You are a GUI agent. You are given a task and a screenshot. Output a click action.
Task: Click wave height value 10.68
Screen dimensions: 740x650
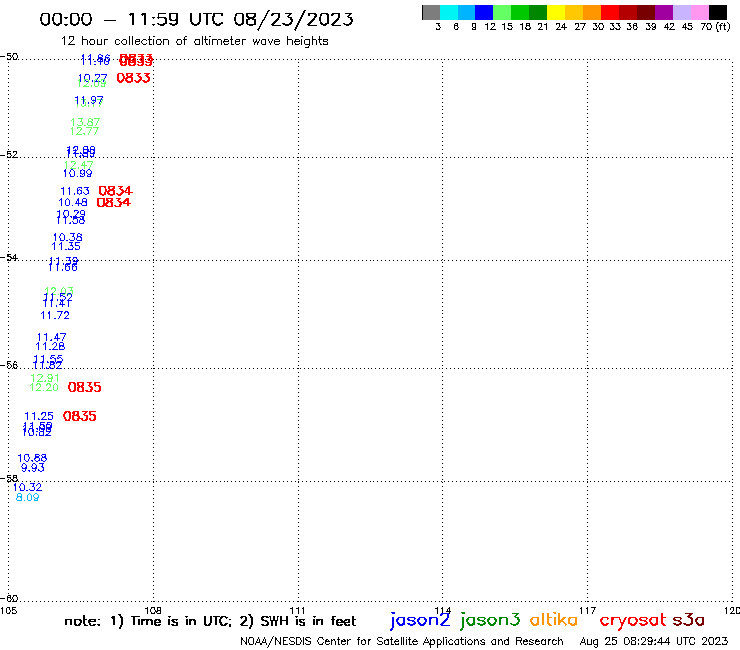click(x=32, y=458)
